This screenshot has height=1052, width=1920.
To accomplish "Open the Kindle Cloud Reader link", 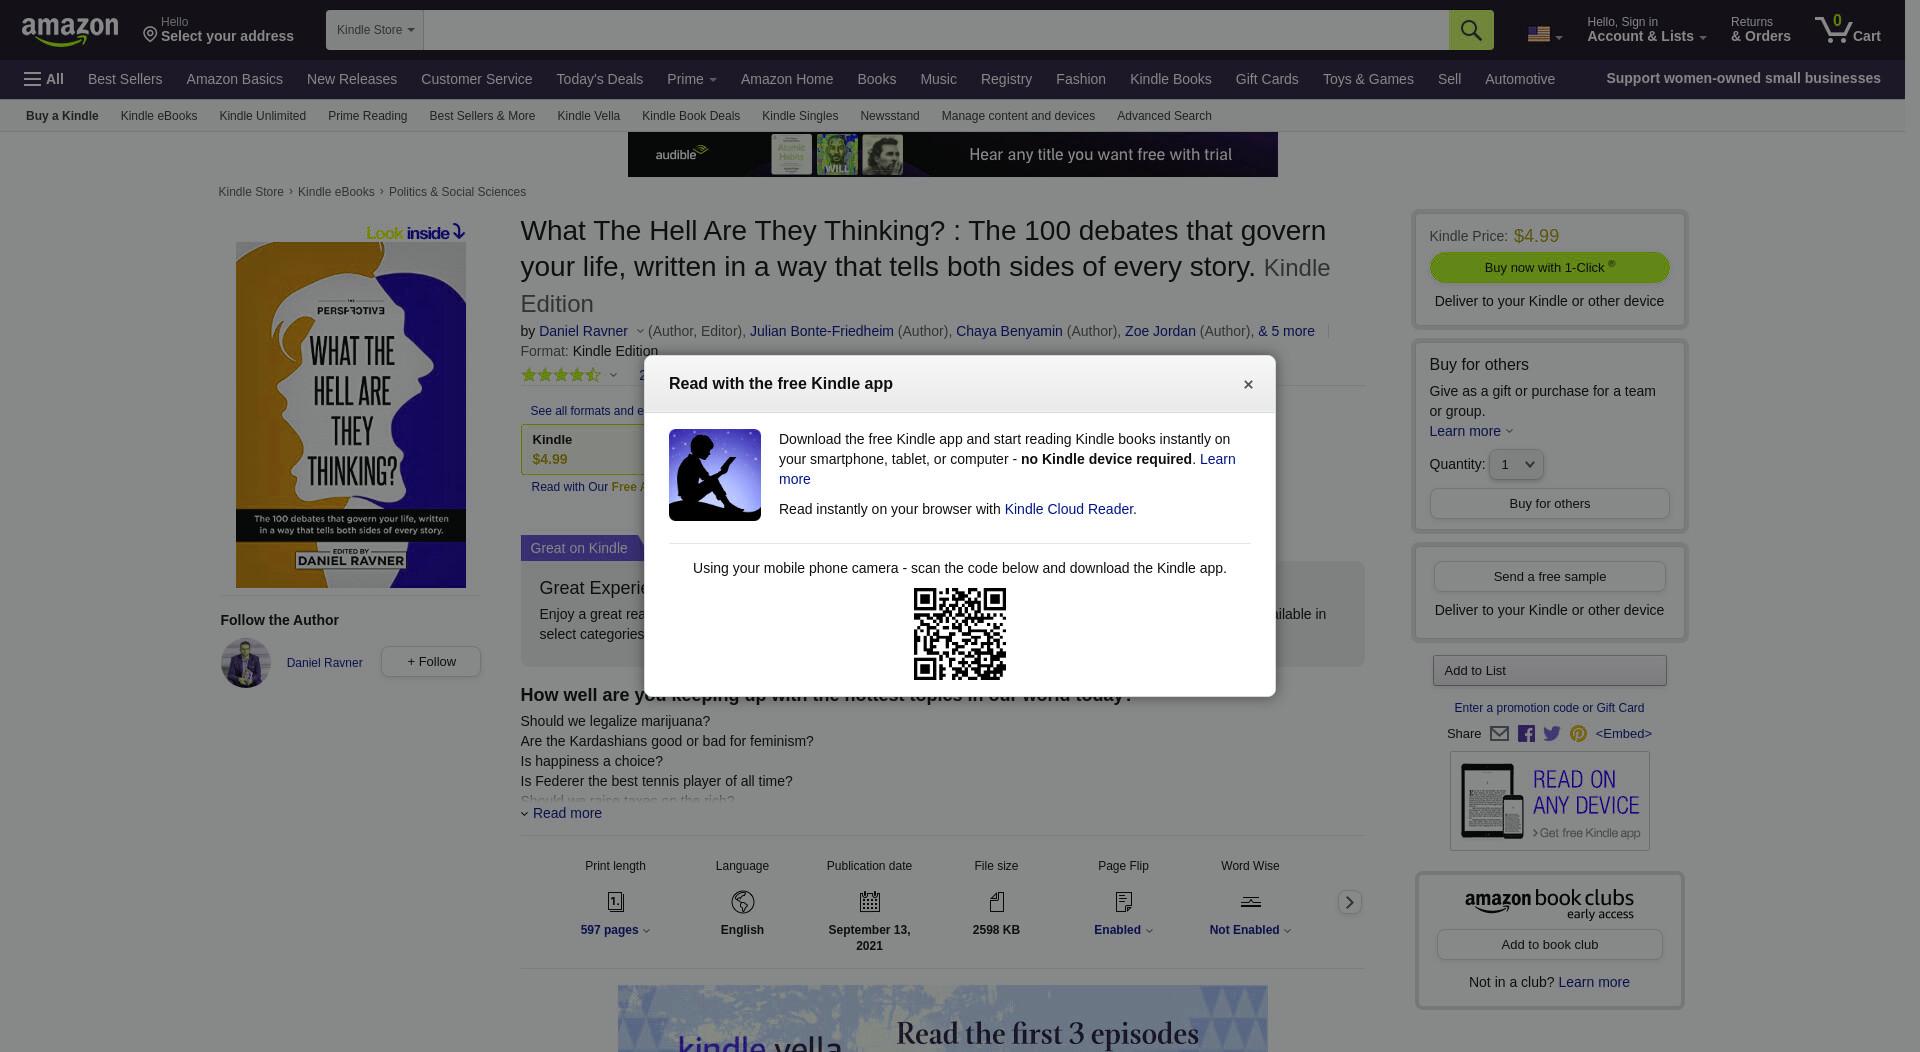I will (1068, 509).
